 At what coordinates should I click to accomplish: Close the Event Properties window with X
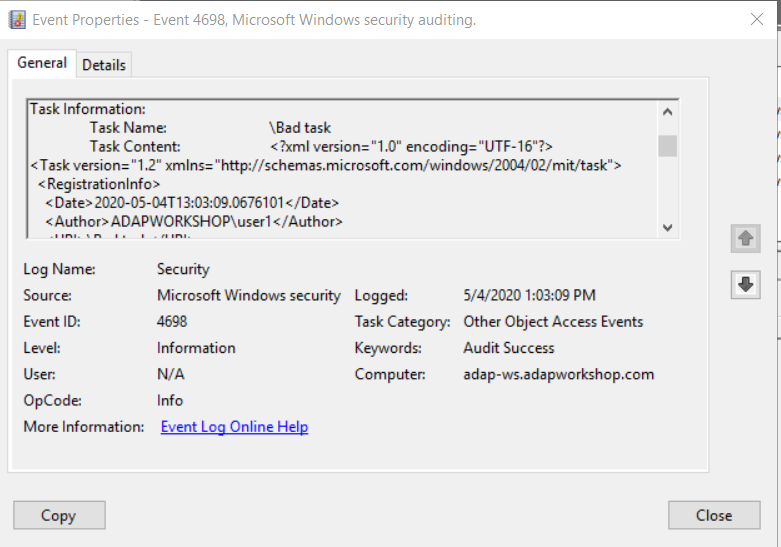click(x=757, y=19)
